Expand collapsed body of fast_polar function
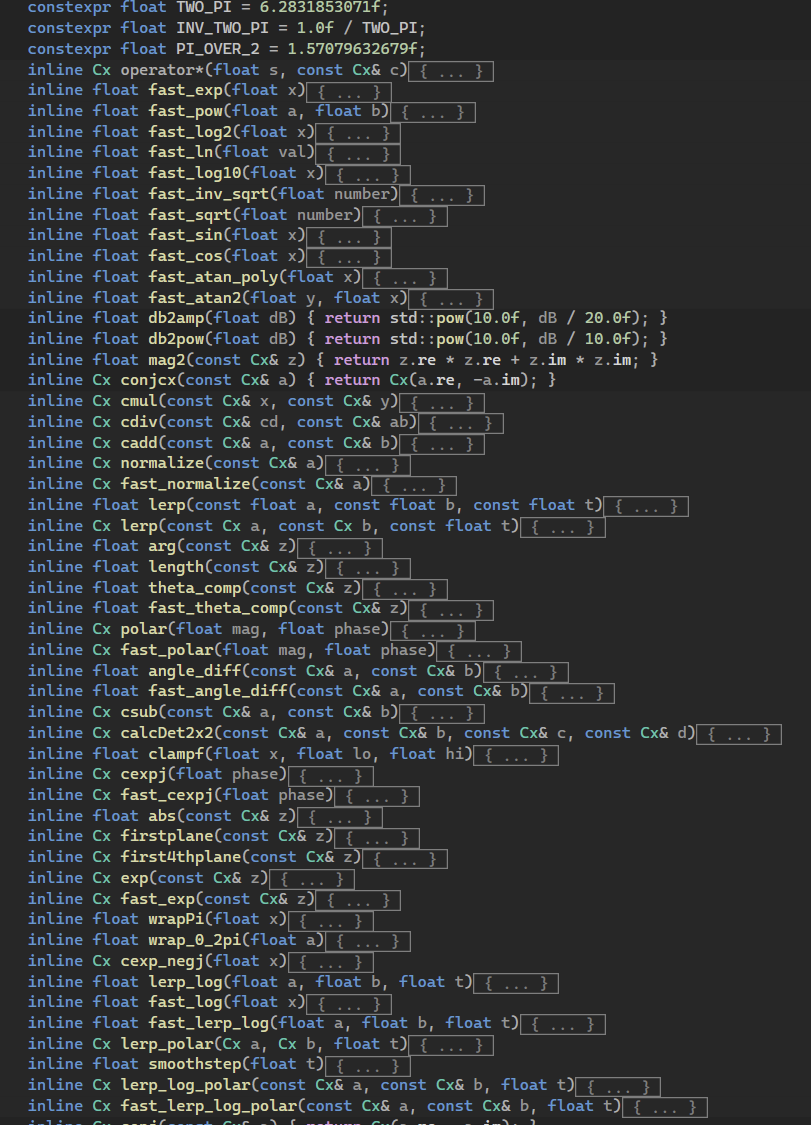Viewport: 811px width, 1125px height. click(x=479, y=651)
